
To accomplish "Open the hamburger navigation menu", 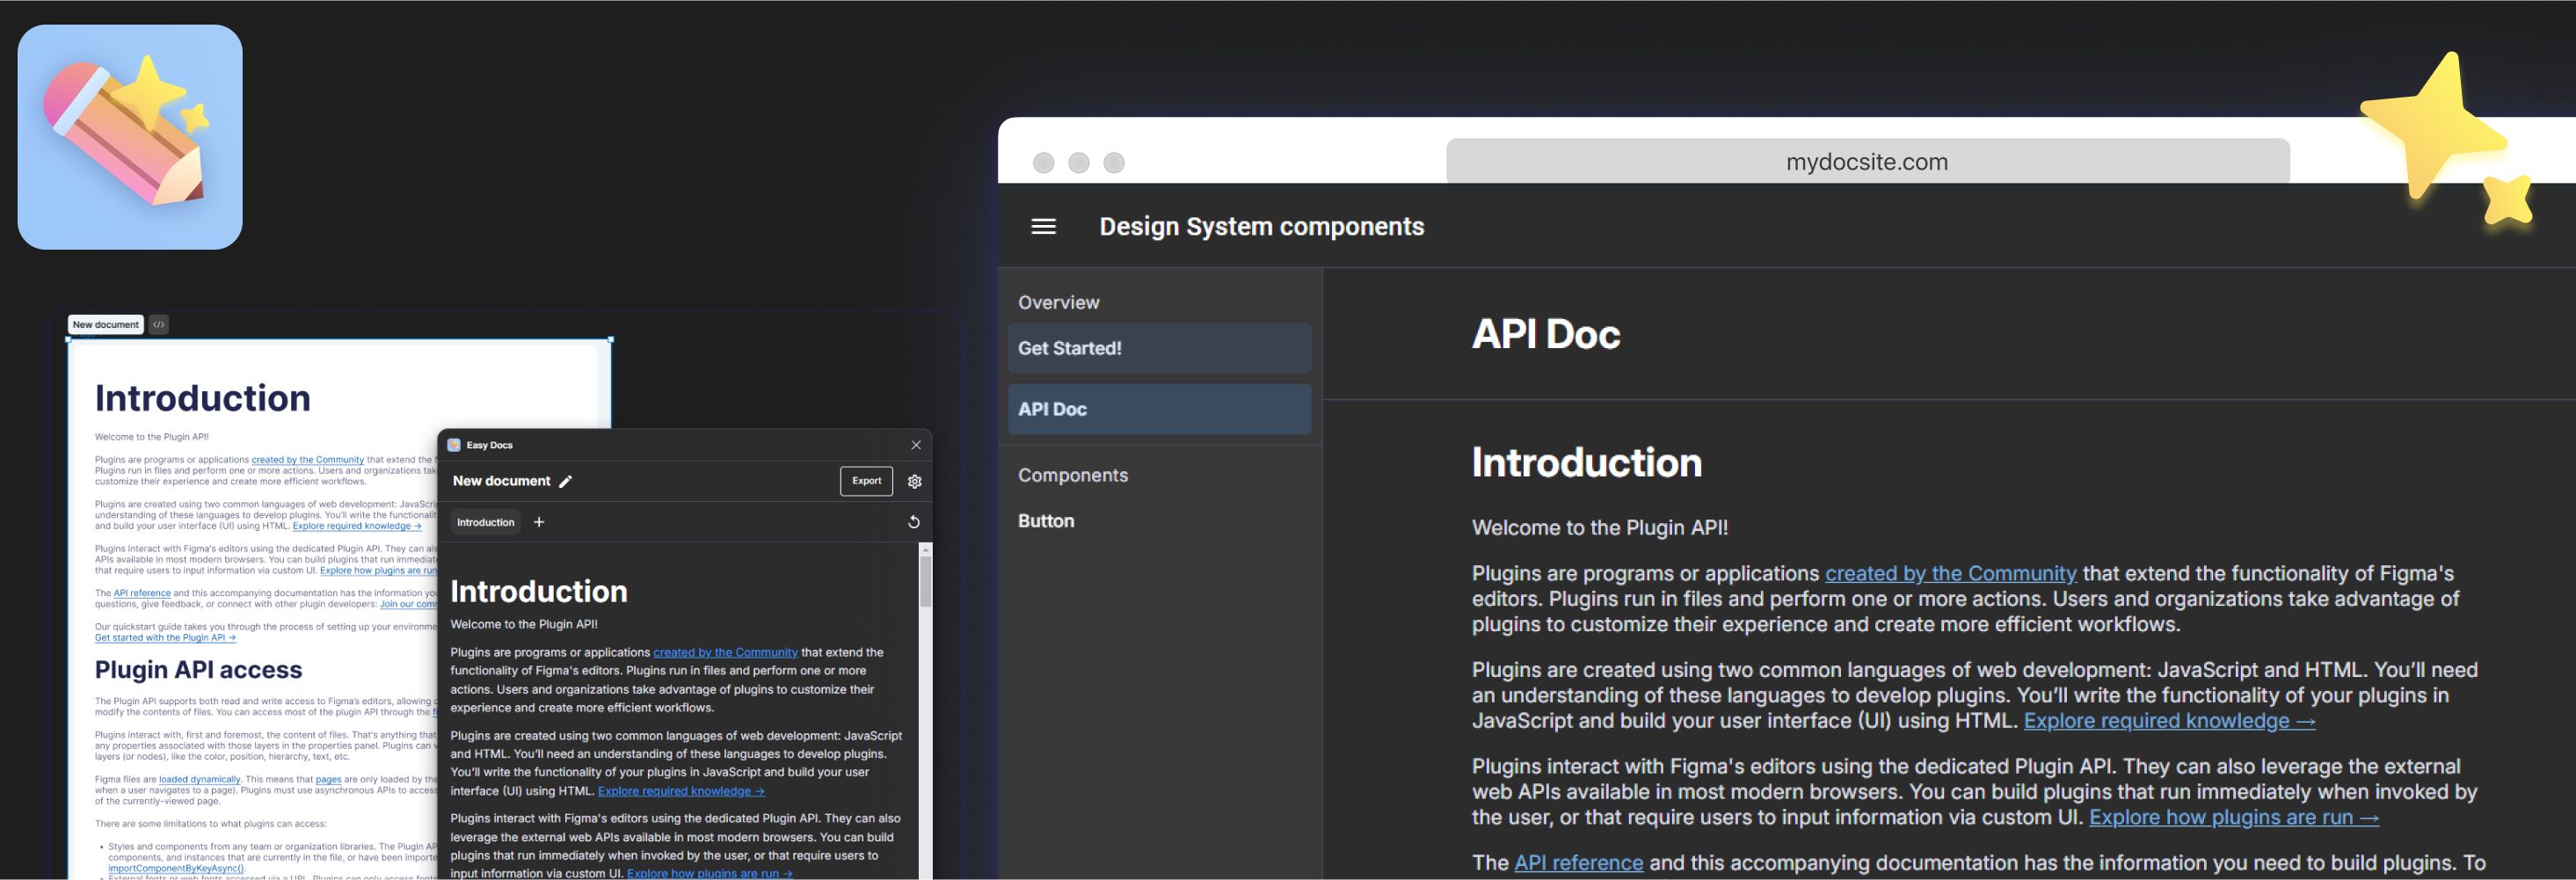I will [1042, 226].
